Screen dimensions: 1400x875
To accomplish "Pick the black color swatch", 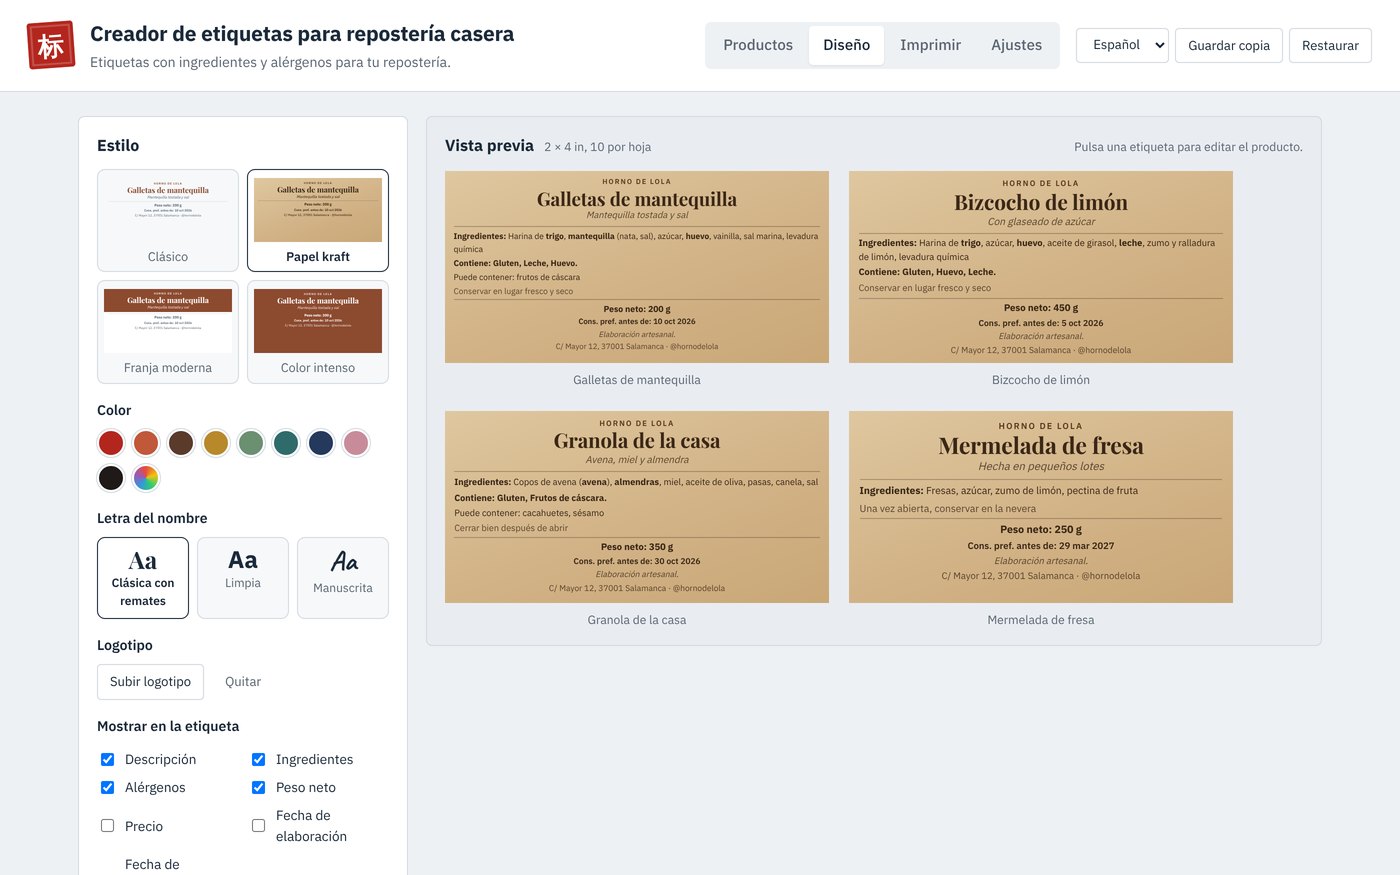I will coord(111,478).
